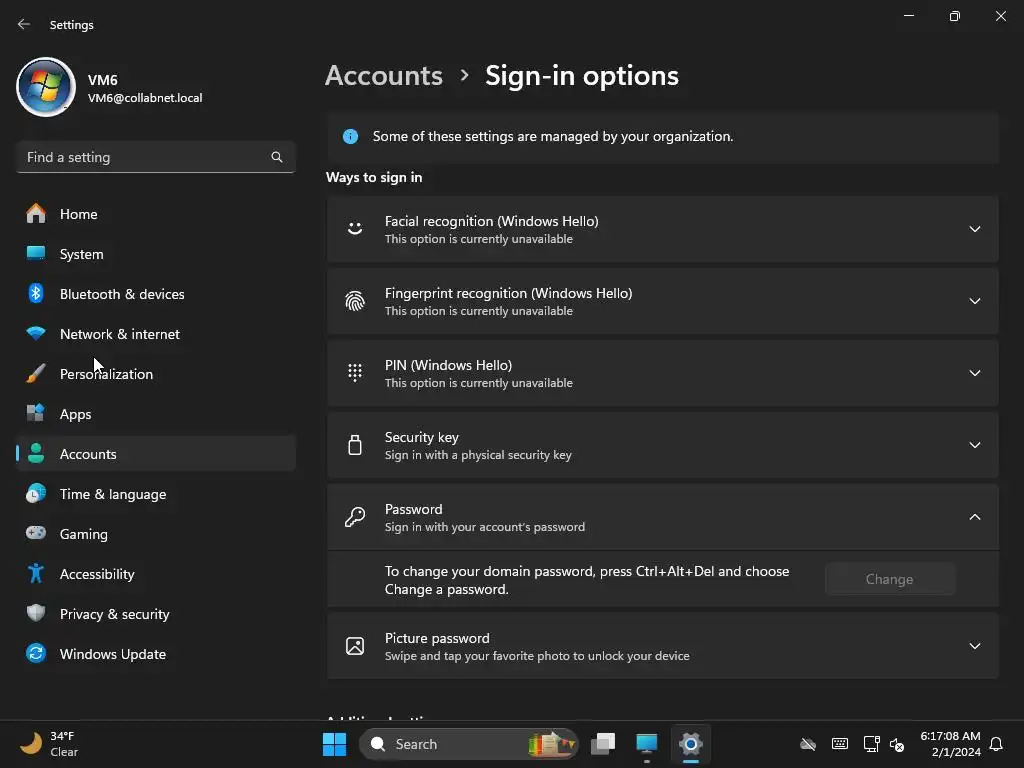1024x768 pixels.
Task: Expand PIN (Windows Hello) chevron
Action: [974, 373]
